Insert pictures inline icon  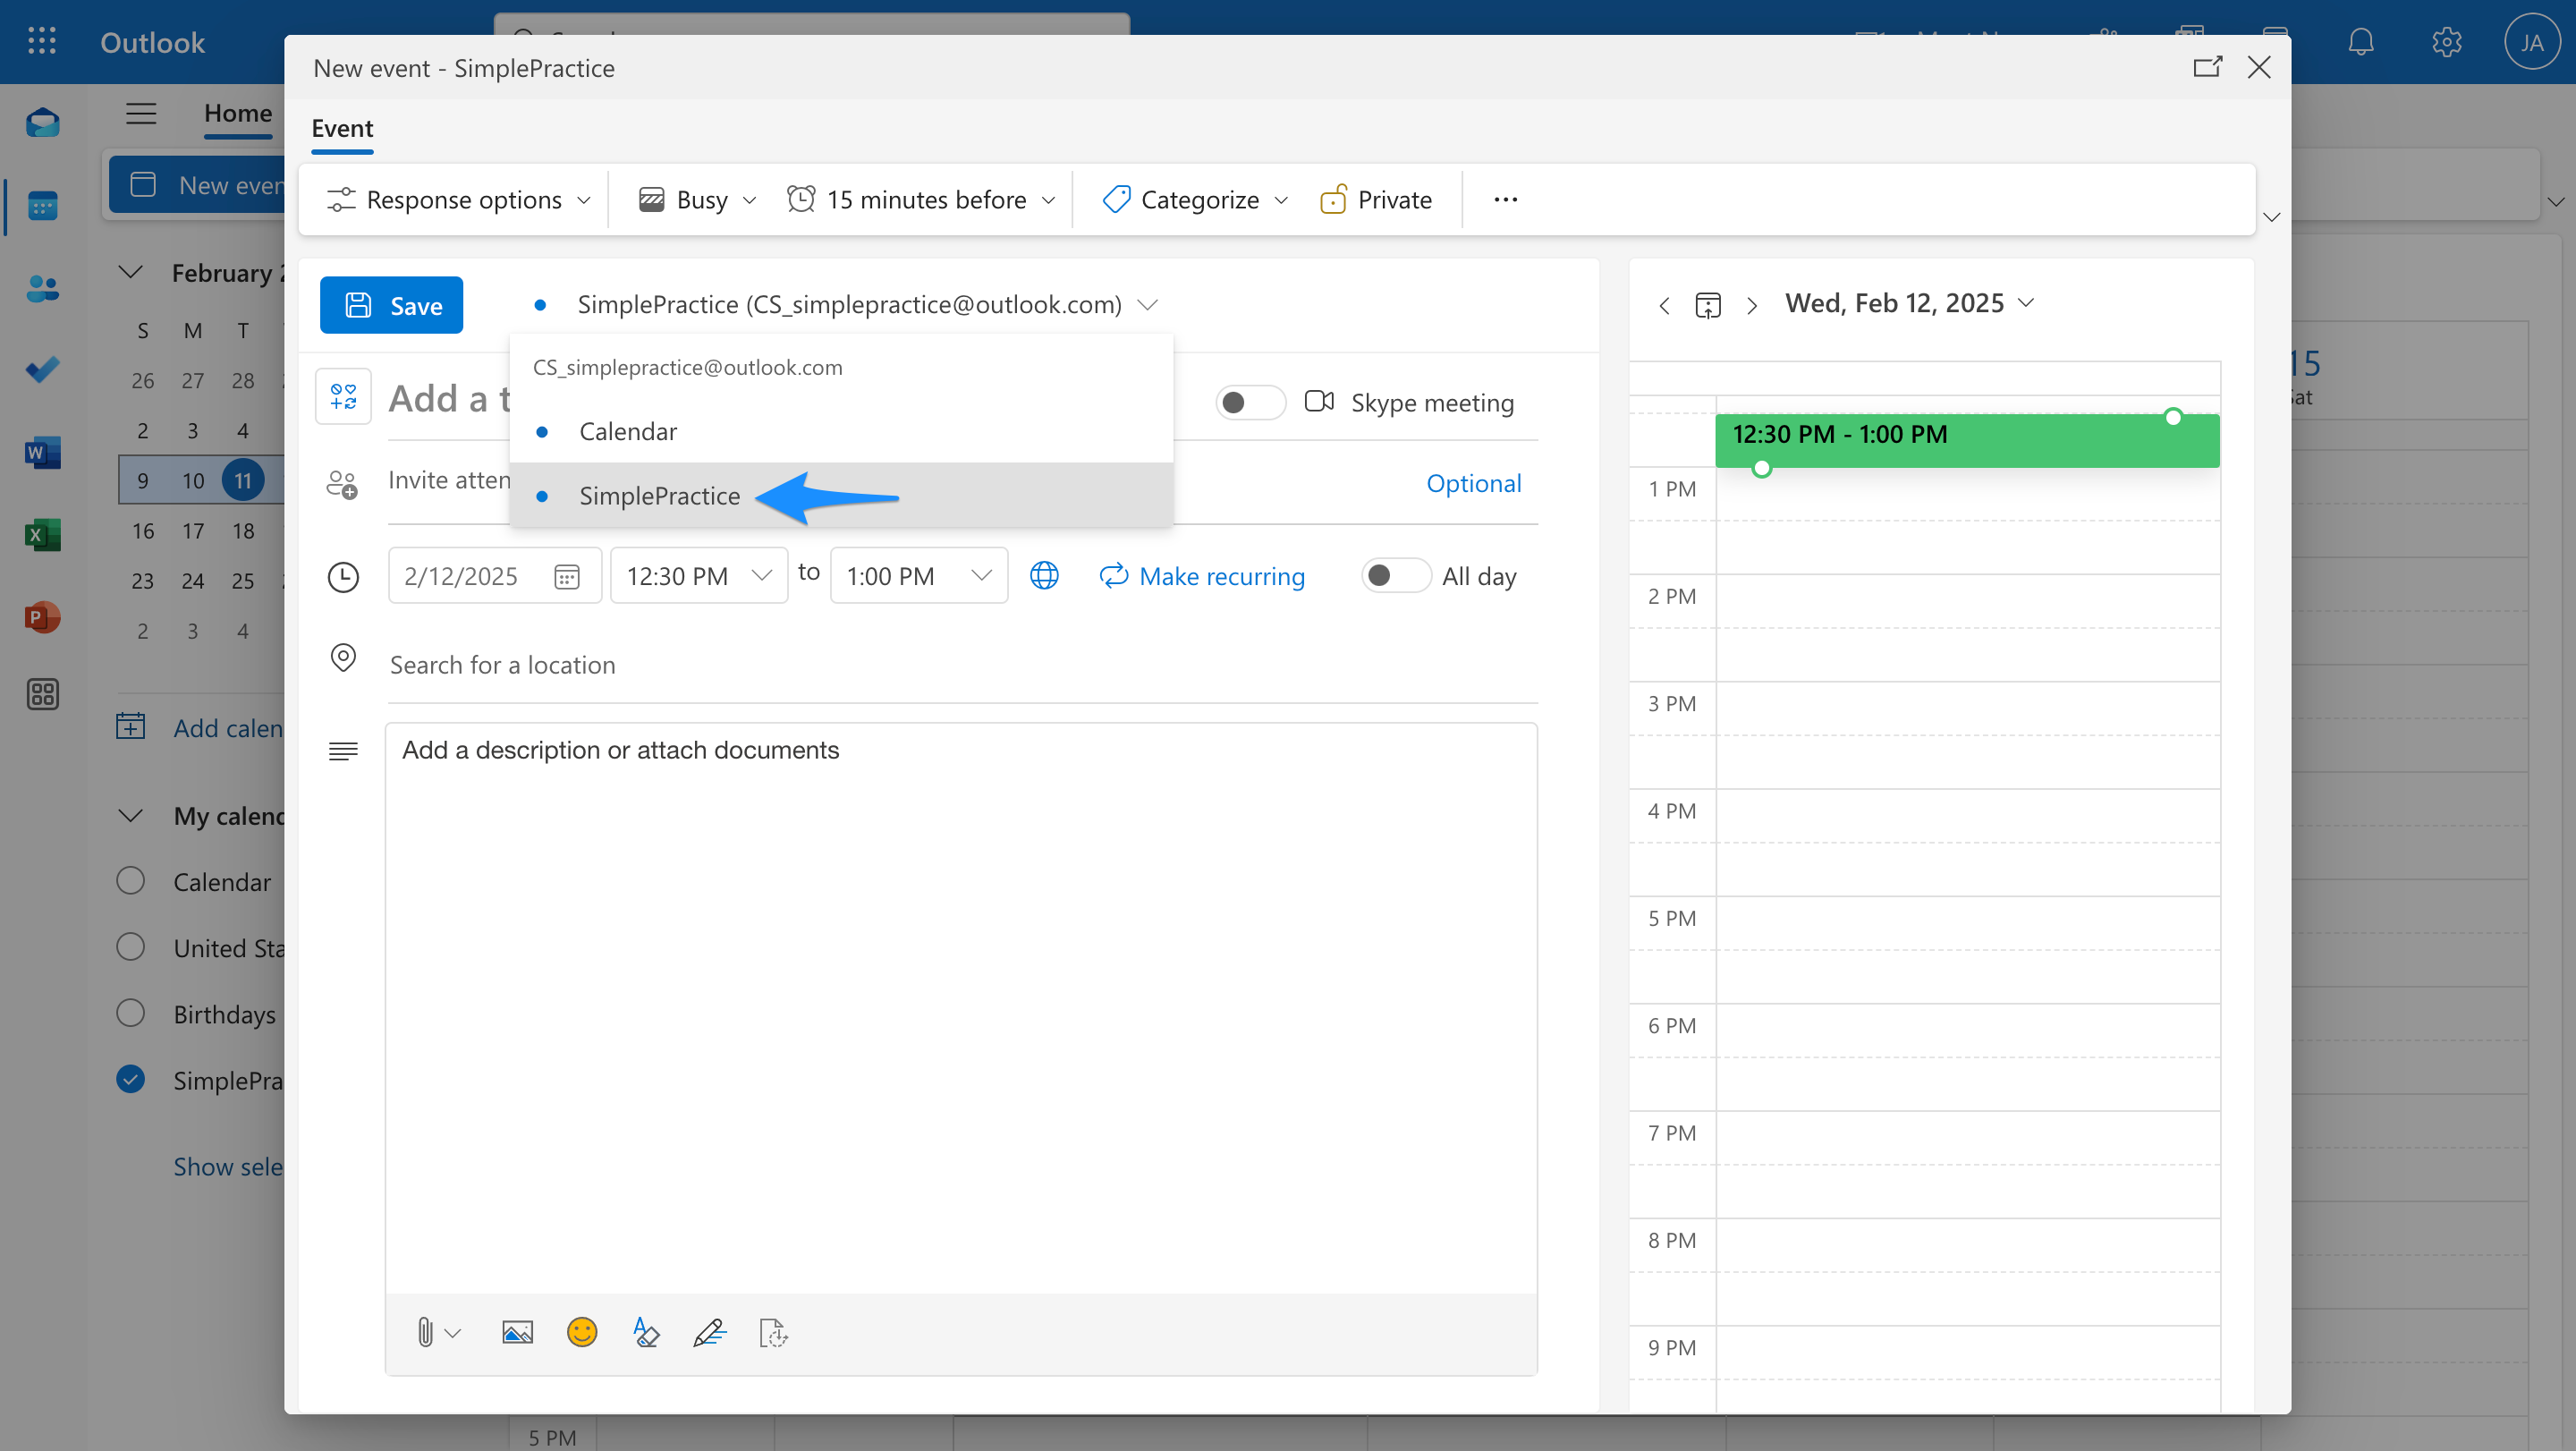tap(517, 1332)
